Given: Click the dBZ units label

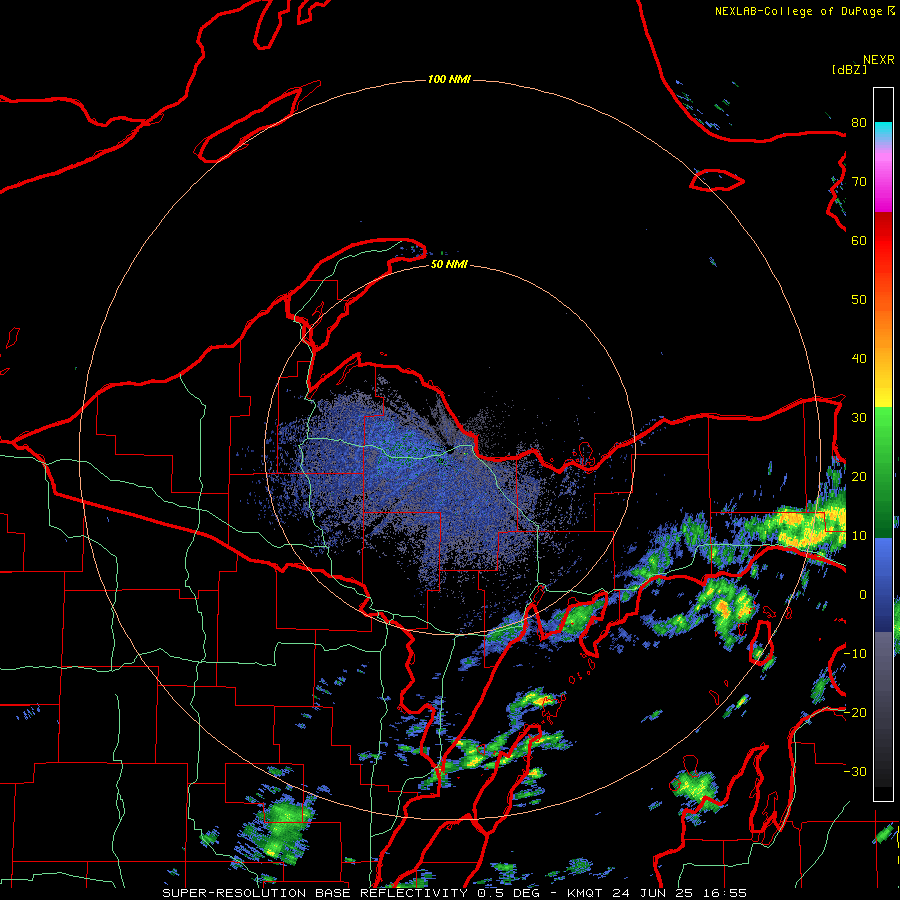Looking at the screenshot, I should click(x=849, y=70).
